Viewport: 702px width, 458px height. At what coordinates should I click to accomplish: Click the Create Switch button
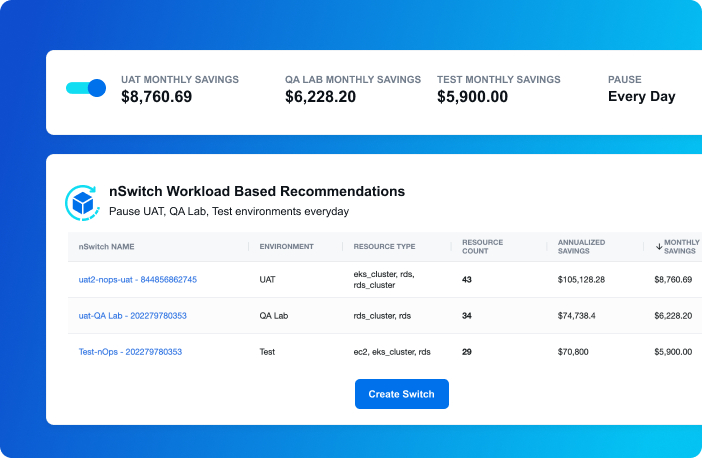click(x=402, y=394)
